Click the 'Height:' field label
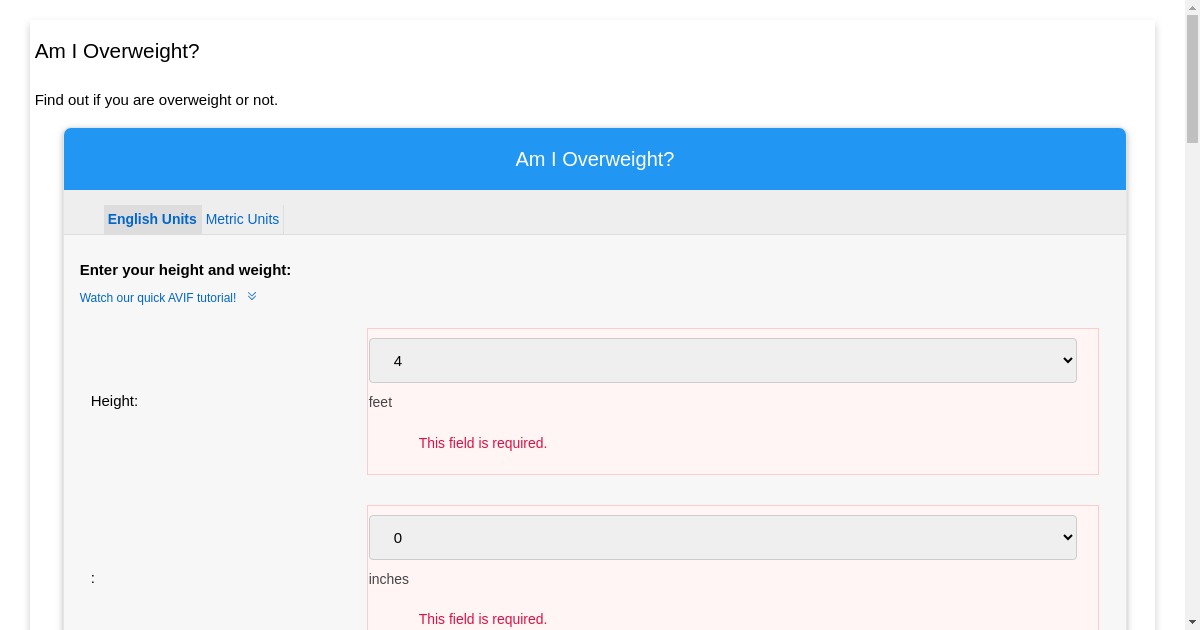Image resolution: width=1200 pixels, height=630 pixels. [x=114, y=401]
